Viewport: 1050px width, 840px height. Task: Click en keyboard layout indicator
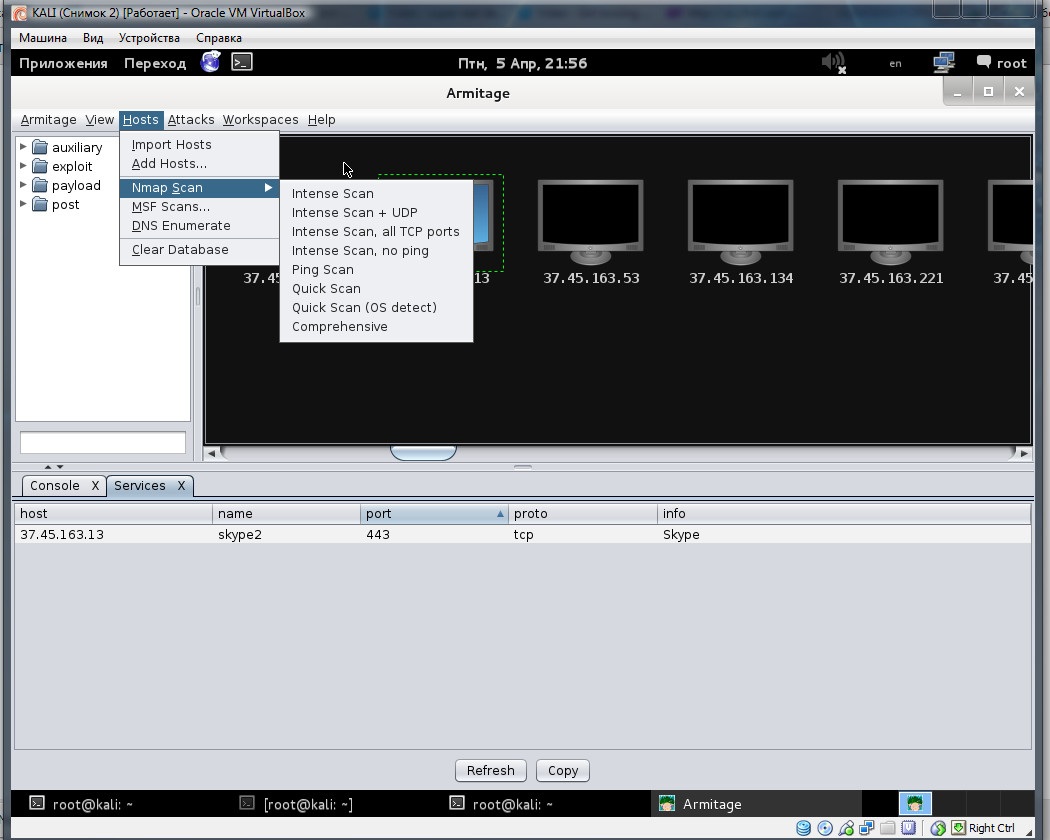tap(895, 64)
